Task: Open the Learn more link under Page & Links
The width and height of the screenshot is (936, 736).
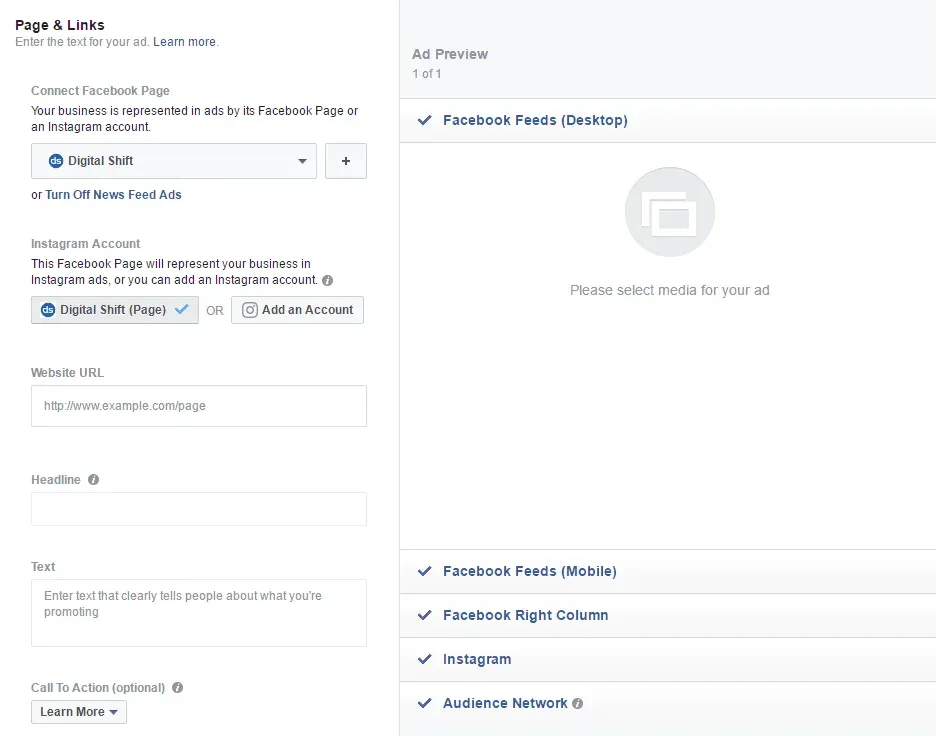Action: pyautogui.click(x=185, y=42)
